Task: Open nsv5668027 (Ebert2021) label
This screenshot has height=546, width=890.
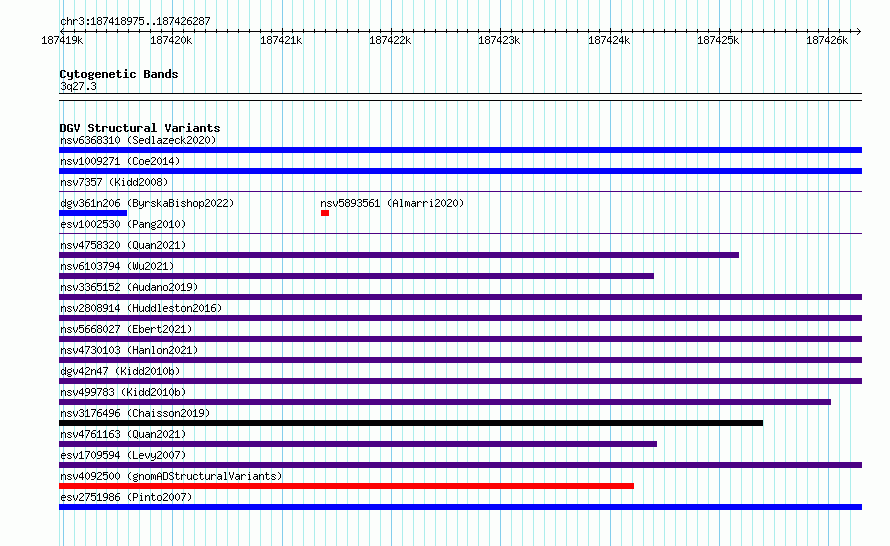Action: (x=126, y=329)
